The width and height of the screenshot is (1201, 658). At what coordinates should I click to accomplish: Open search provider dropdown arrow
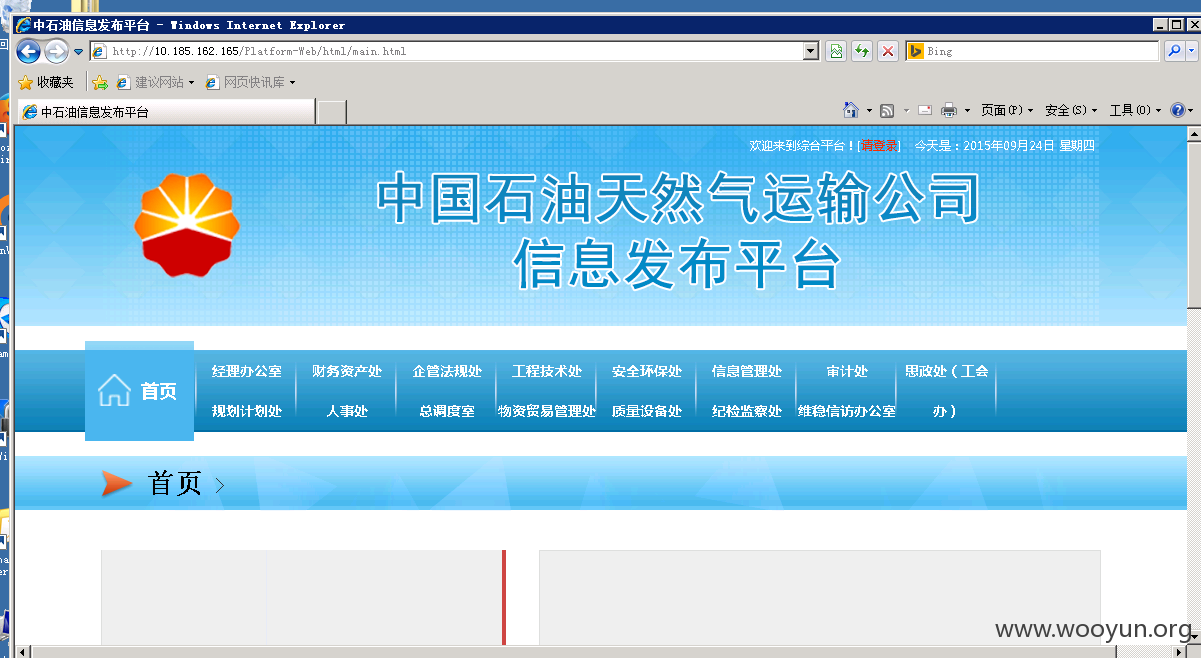pos(1191,51)
